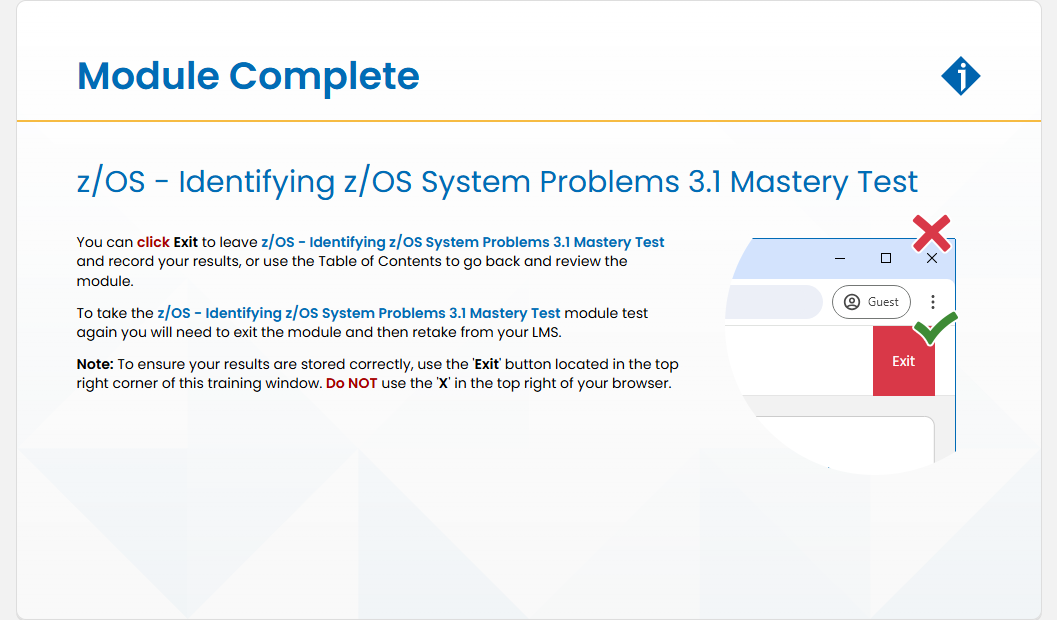The width and height of the screenshot is (1057, 620).
Task: Click the blue diamond information icon
Action: point(961,75)
